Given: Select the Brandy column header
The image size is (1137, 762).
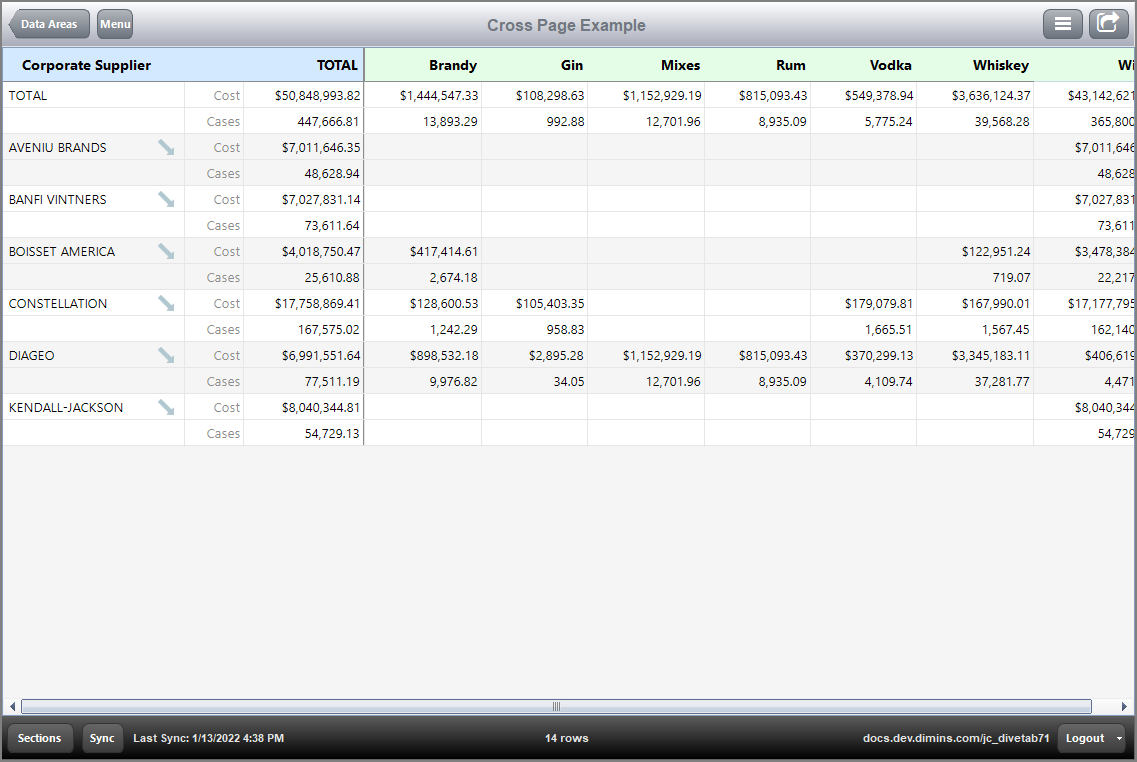Looking at the screenshot, I should [452, 65].
